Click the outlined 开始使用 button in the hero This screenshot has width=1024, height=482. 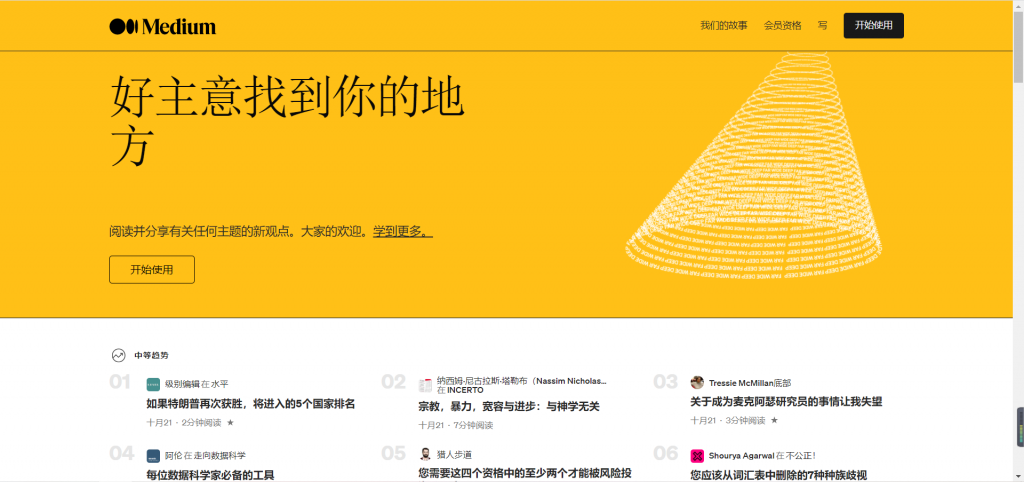coord(152,270)
